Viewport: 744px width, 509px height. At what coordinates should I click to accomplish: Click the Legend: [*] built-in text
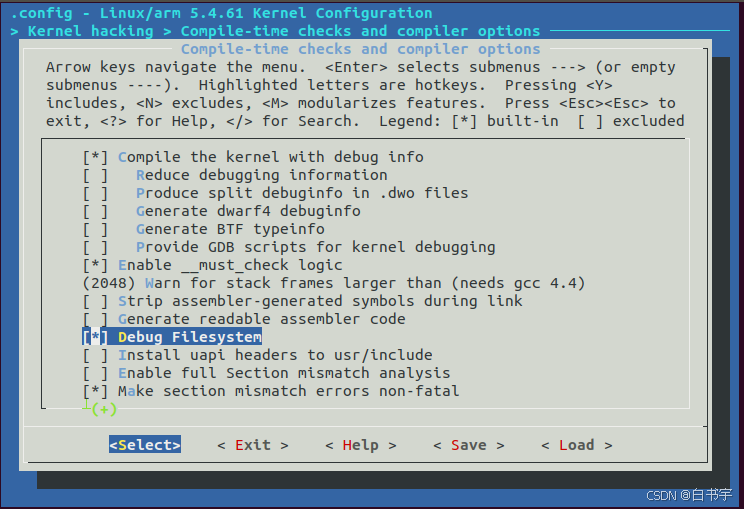point(469,121)
